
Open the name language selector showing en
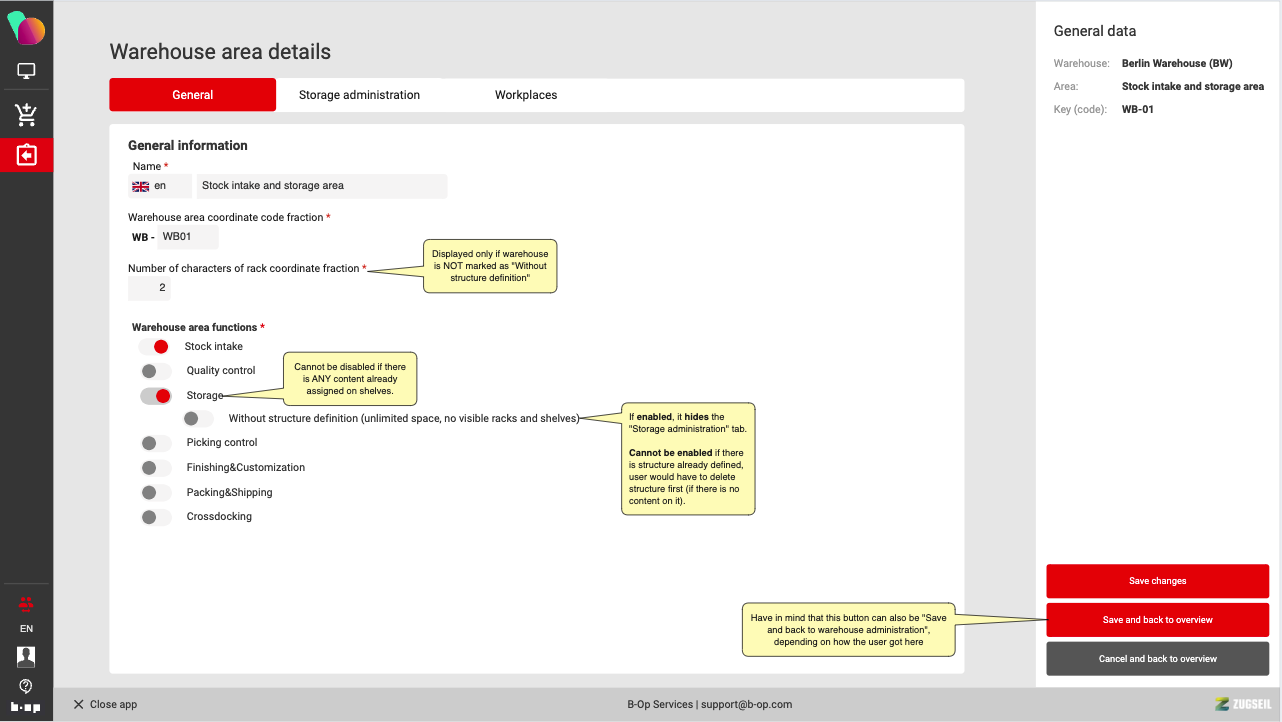coord(160,186)
